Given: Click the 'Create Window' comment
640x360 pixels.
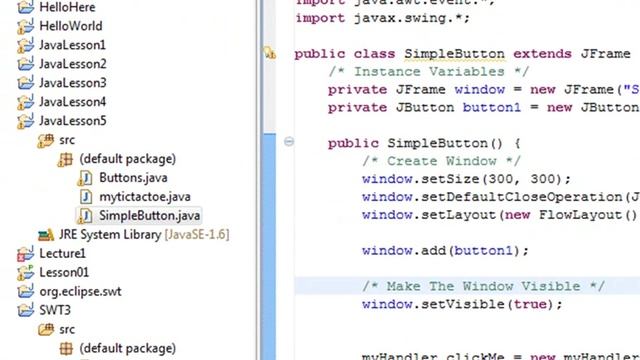Looking at the screenshot, I should tap(441, 161).
